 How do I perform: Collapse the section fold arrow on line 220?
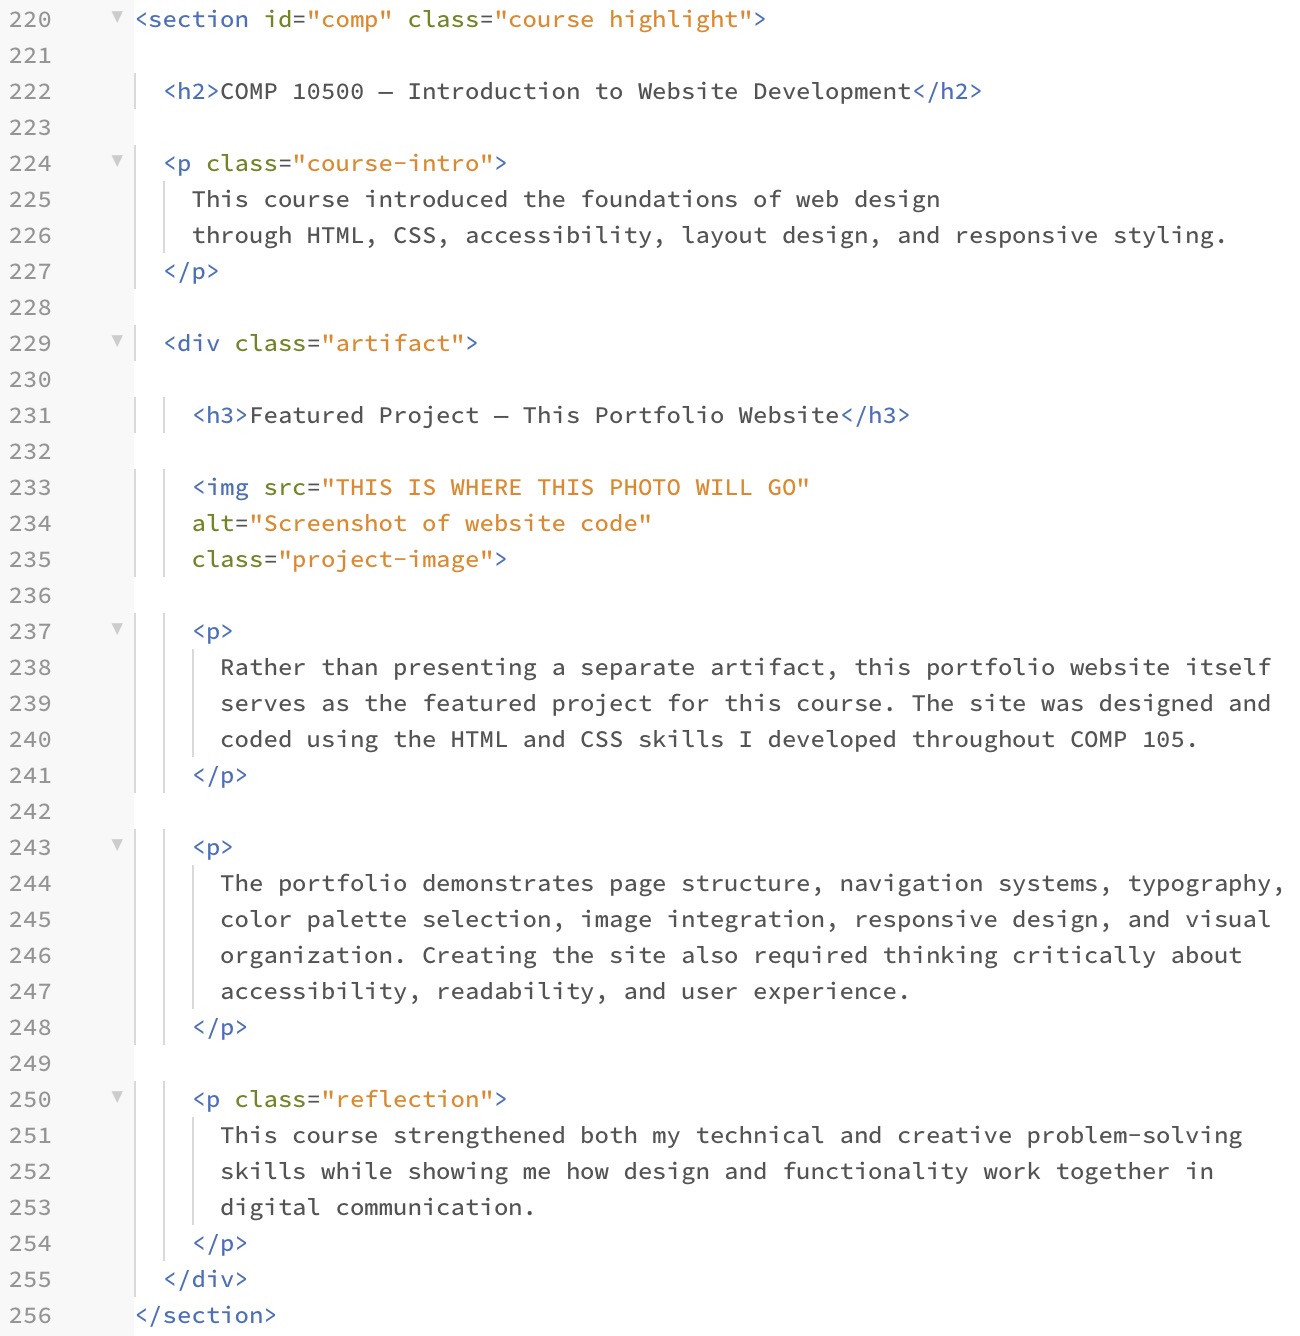pos(117,16)
